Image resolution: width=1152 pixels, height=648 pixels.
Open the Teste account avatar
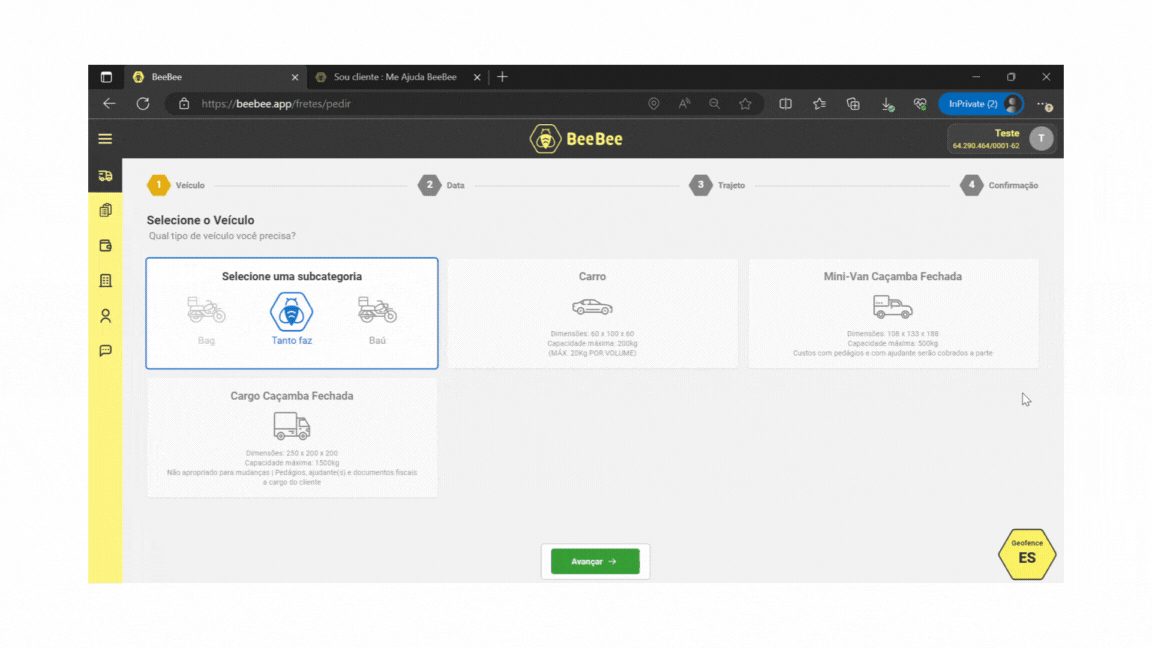pos(1041,138)
